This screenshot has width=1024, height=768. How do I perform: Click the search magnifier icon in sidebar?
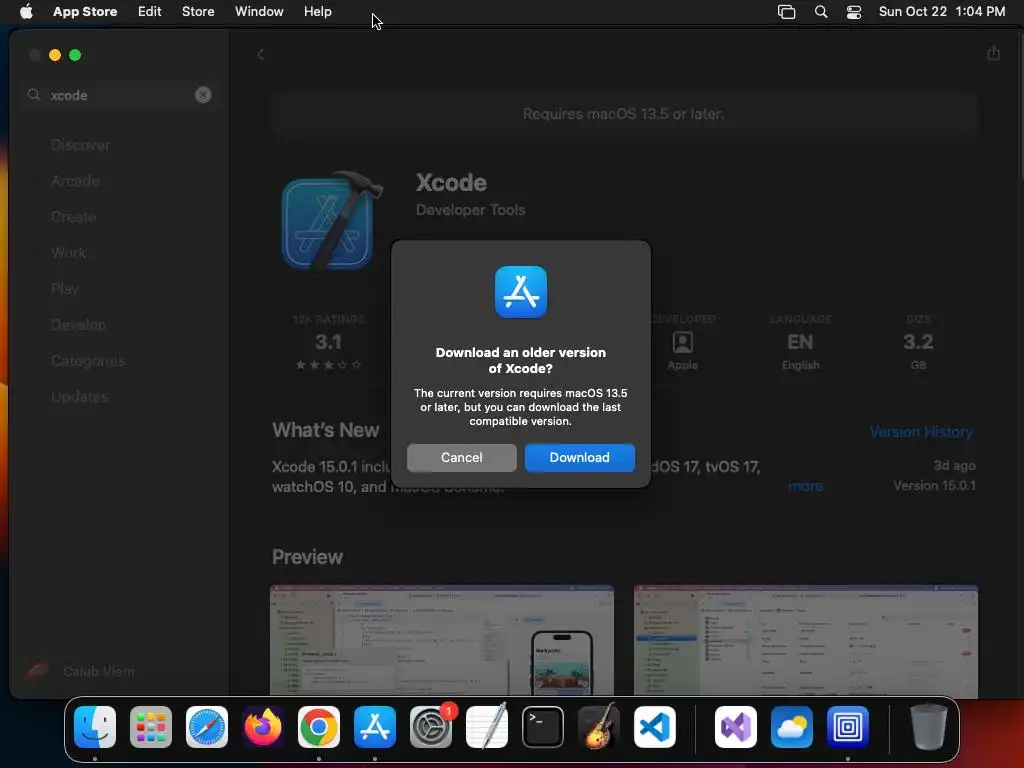[x=33, y=95]
